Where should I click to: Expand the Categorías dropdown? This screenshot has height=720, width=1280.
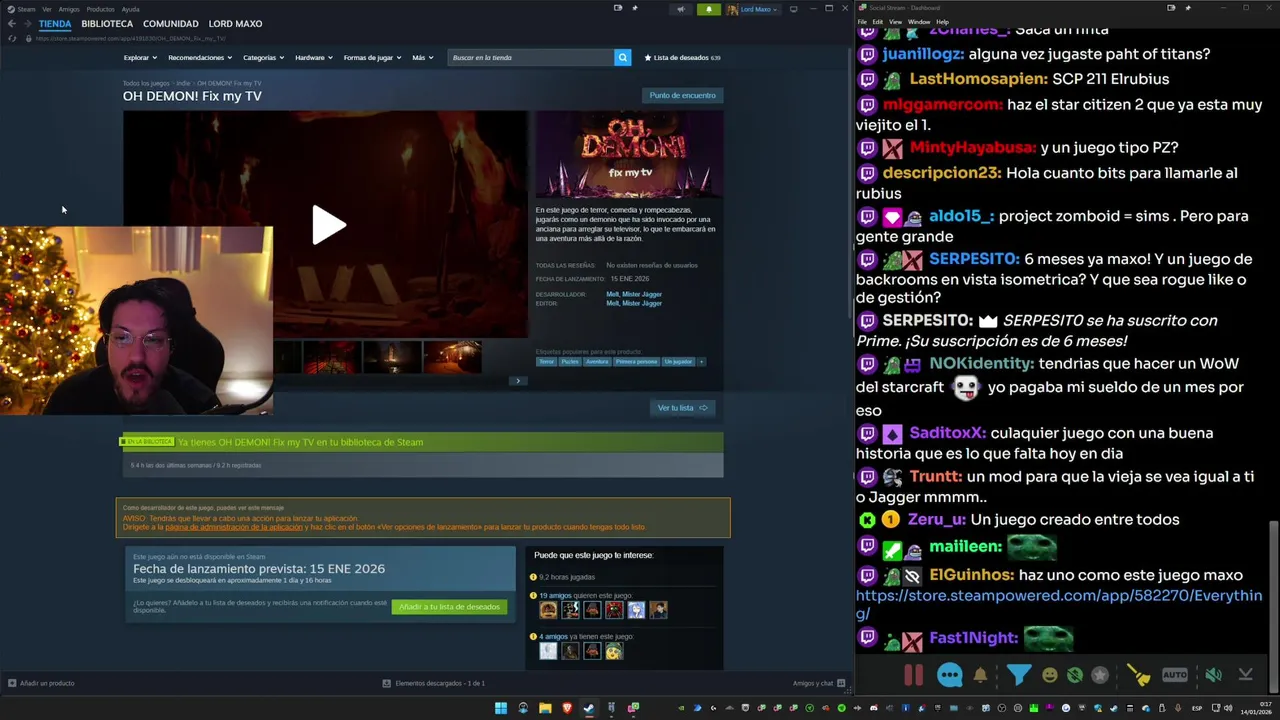[263, 57]
